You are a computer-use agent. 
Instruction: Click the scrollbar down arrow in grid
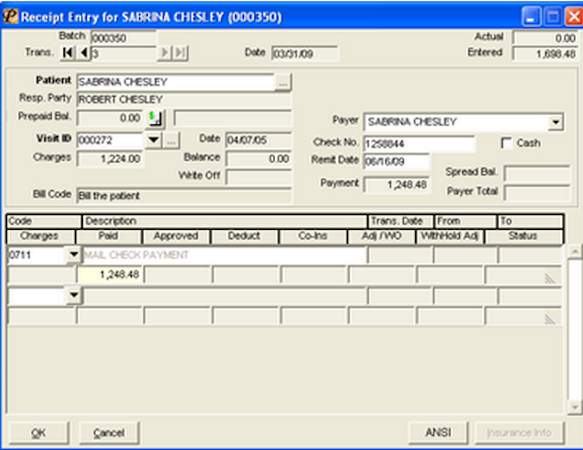tap(574, 406)
